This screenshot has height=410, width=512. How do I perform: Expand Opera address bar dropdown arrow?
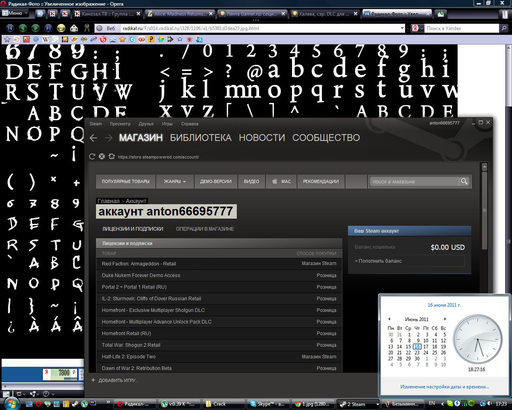pyautogui.click(x=402, y=28)
